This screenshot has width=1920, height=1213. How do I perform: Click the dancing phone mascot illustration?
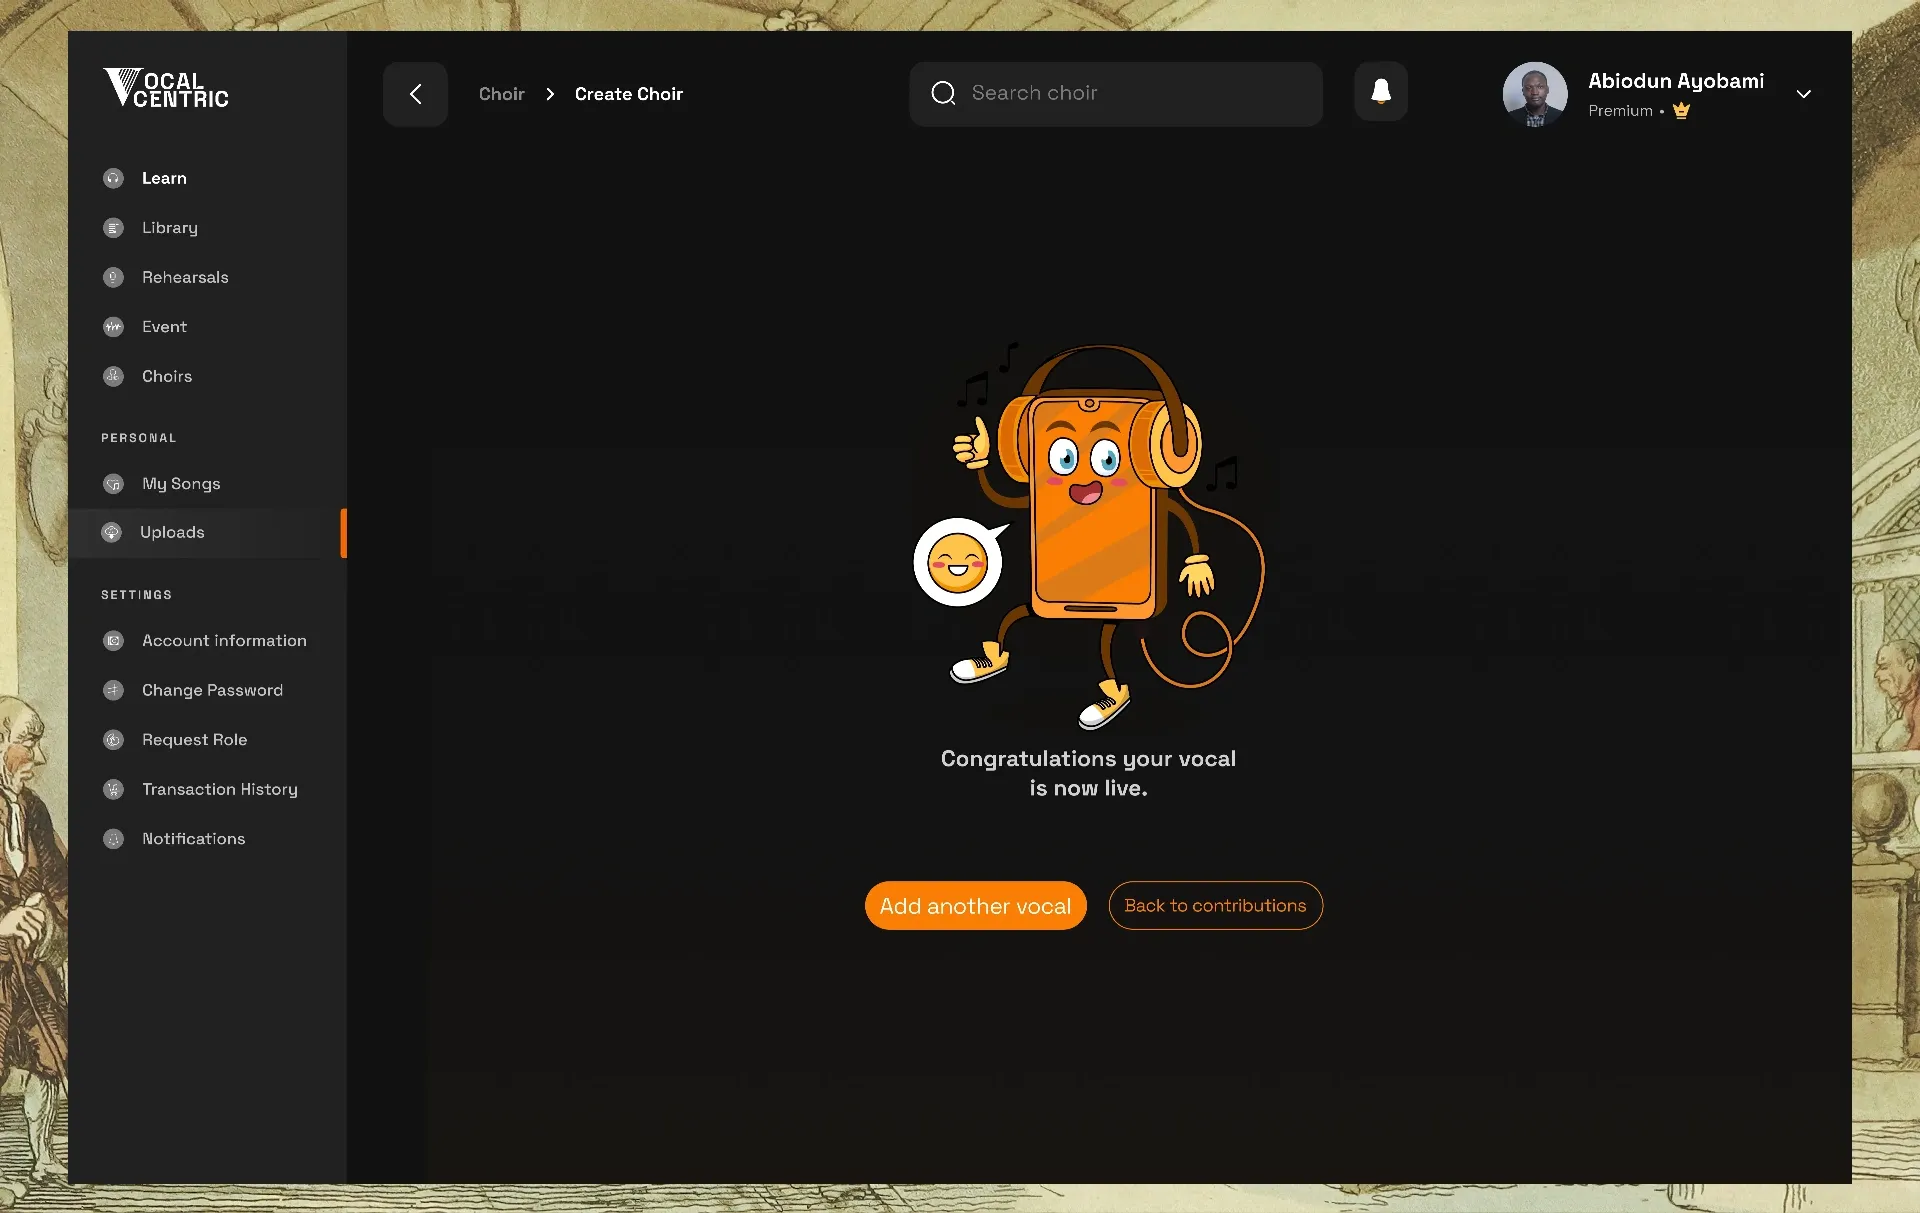click(x=1089, y=535)
